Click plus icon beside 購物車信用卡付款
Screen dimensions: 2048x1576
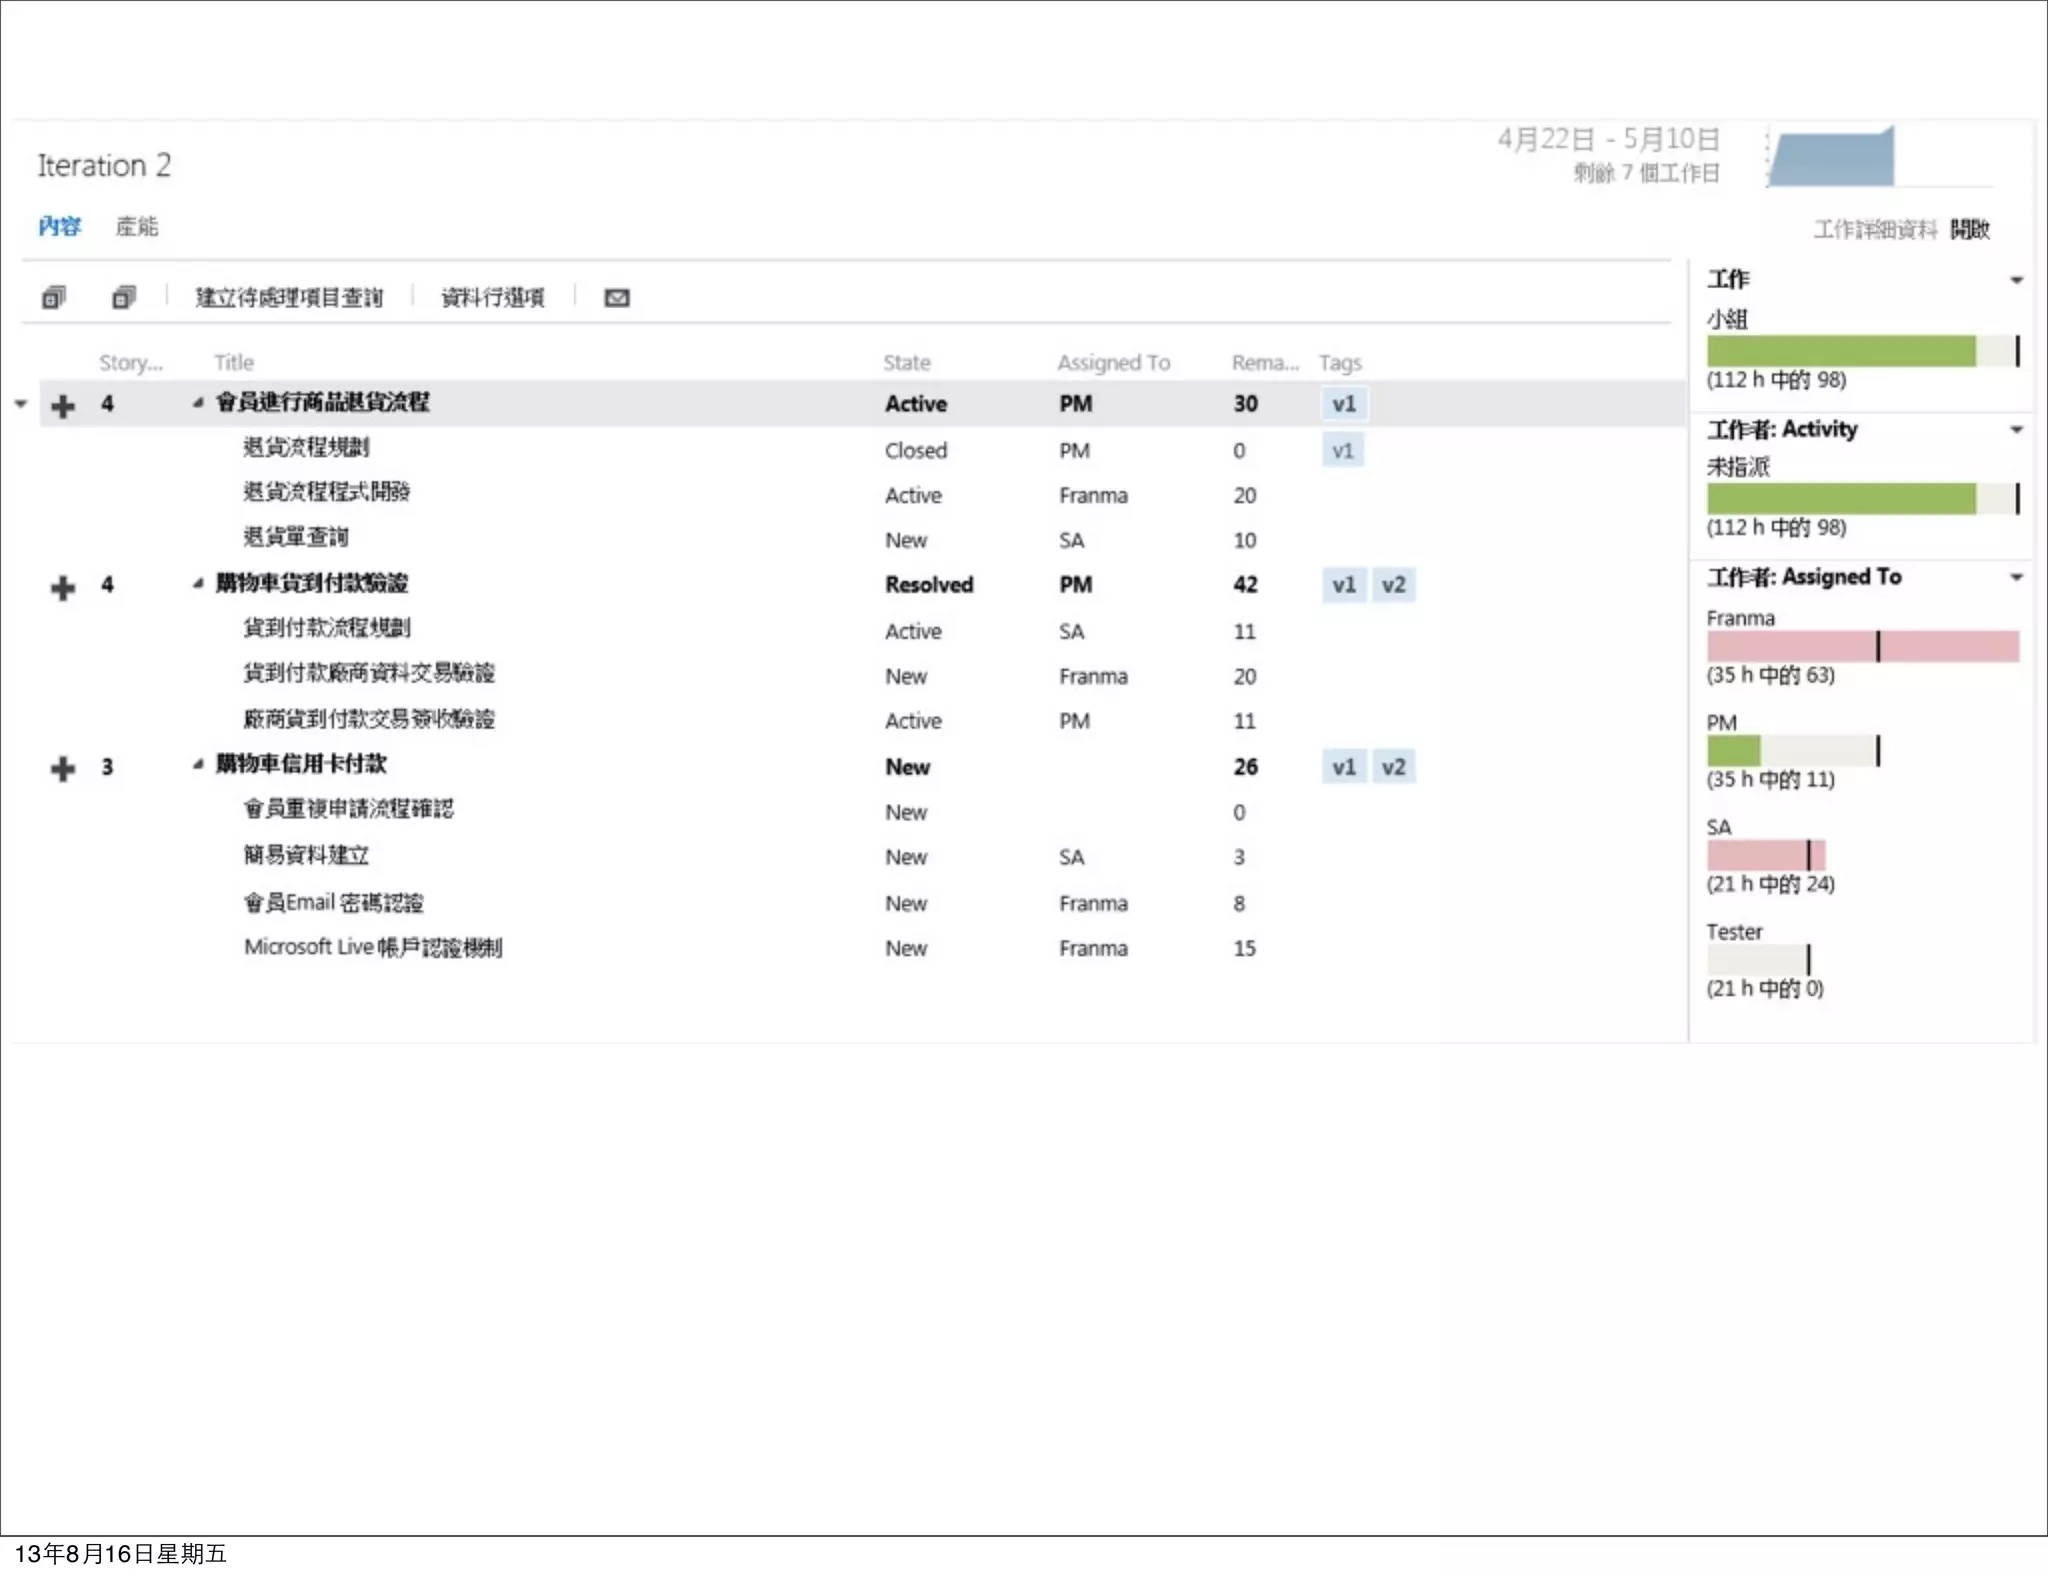coord(63,768)
